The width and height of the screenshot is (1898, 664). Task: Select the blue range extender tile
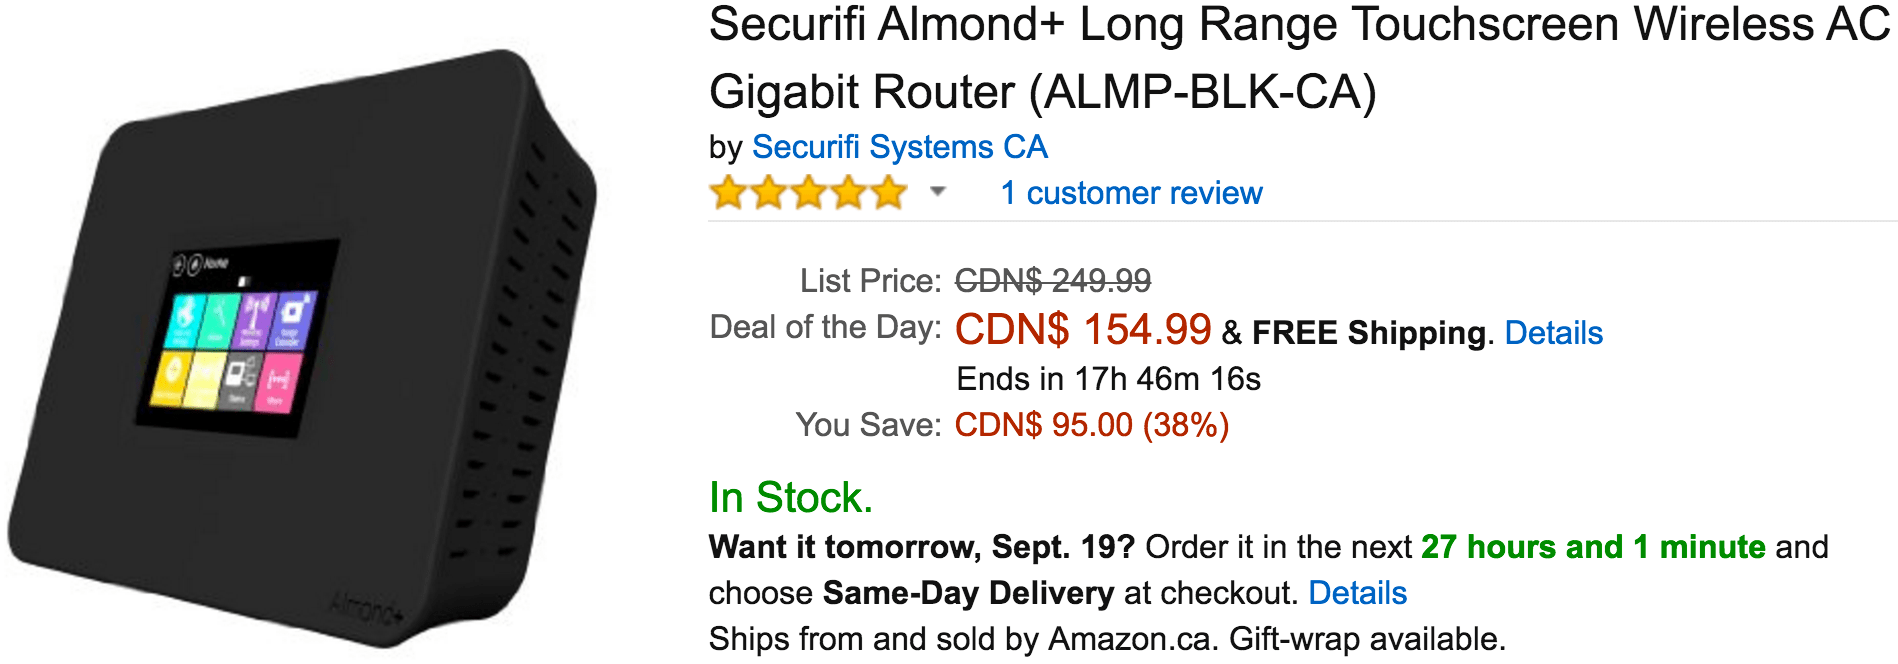(294, 320)
